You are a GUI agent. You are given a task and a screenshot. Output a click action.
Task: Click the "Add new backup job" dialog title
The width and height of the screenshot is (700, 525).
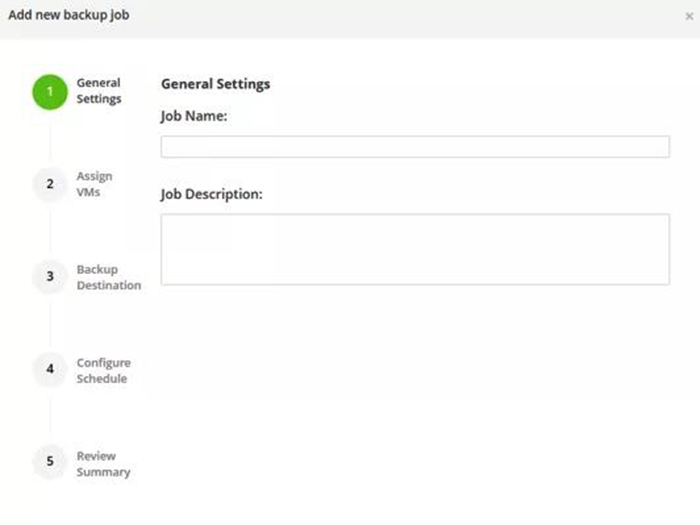coord(69,15)
